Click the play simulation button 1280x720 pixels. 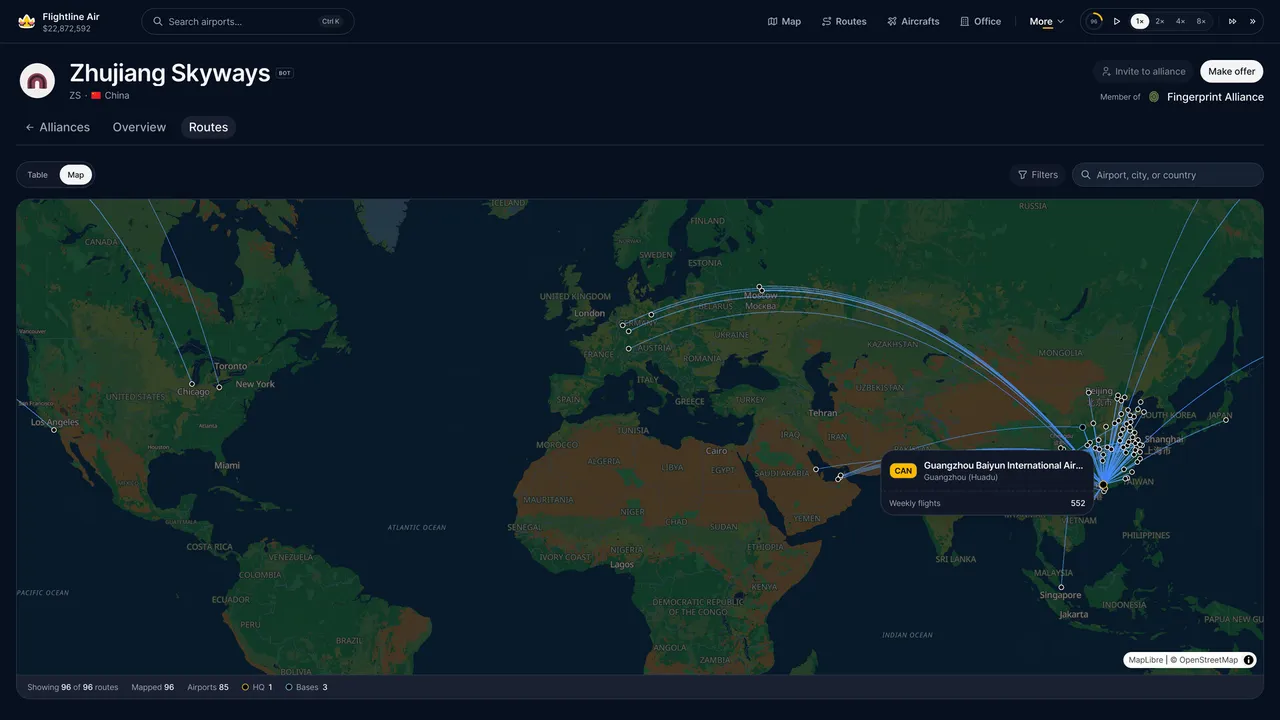1117,21
